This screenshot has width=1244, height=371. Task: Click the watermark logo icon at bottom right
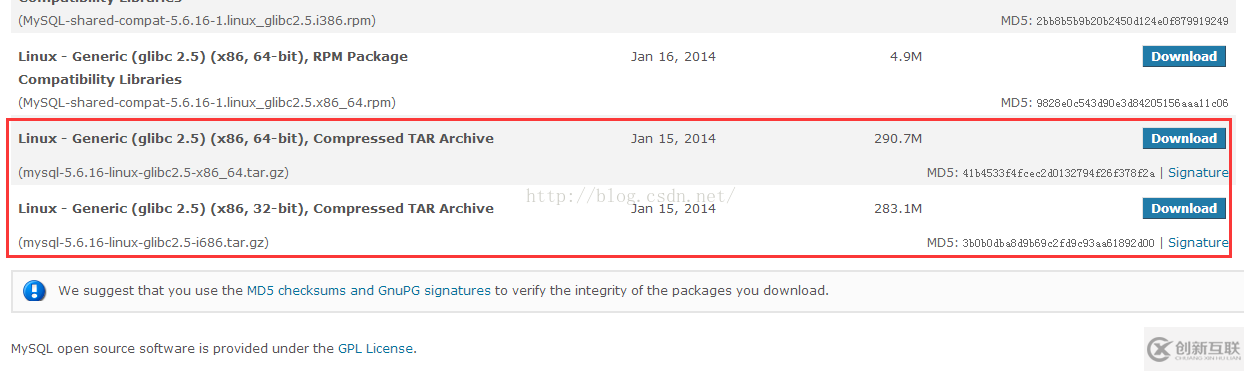coord(1160,348)
